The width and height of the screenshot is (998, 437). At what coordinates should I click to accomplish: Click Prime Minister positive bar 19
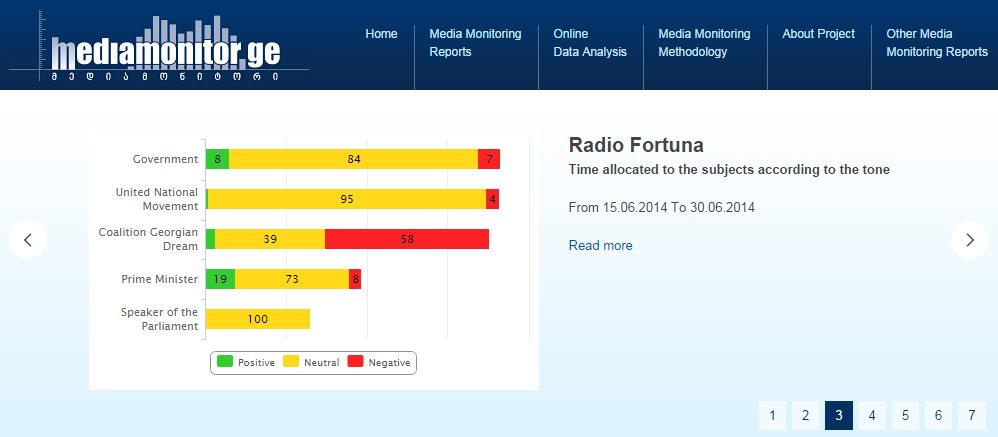coord(221,279)
